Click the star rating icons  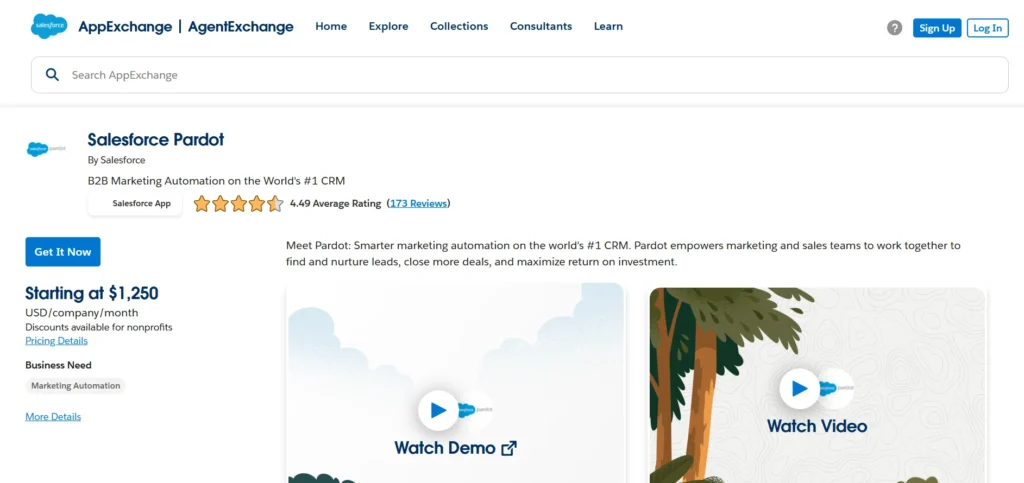click(238, 204)
